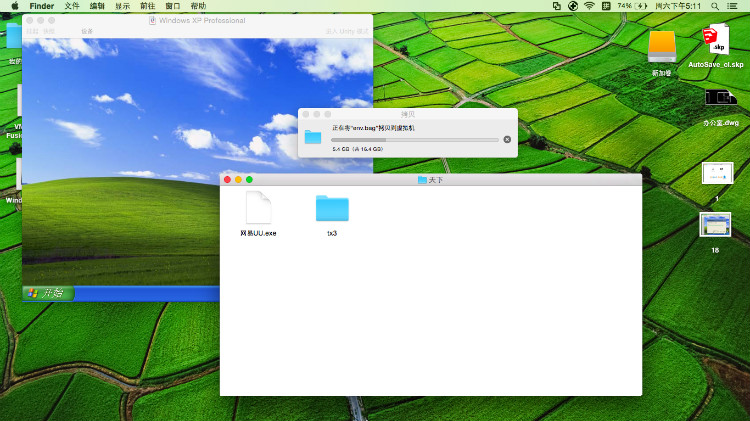Screen dimensions: 750x421
Task: Click the 网易UU.exe file name label
Action: 258,233
